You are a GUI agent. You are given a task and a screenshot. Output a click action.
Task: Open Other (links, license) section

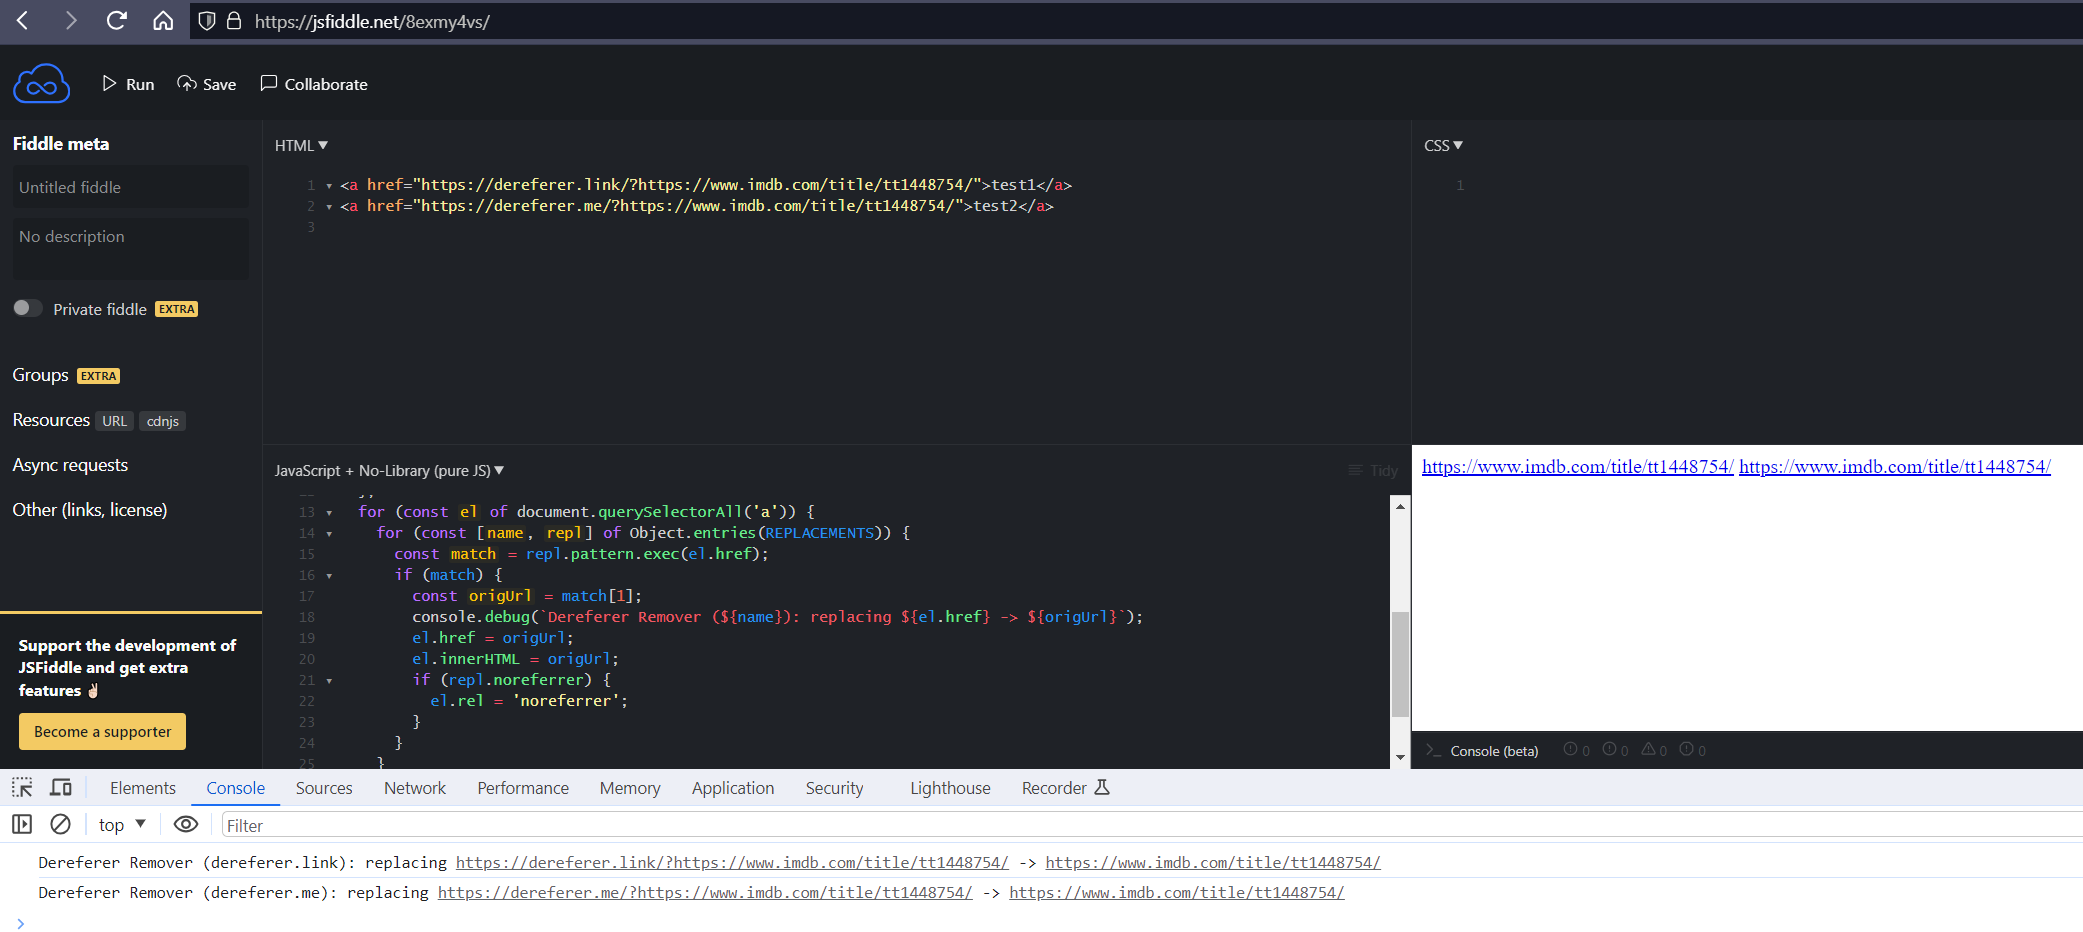pyautogui.click(x=90, y=510)
